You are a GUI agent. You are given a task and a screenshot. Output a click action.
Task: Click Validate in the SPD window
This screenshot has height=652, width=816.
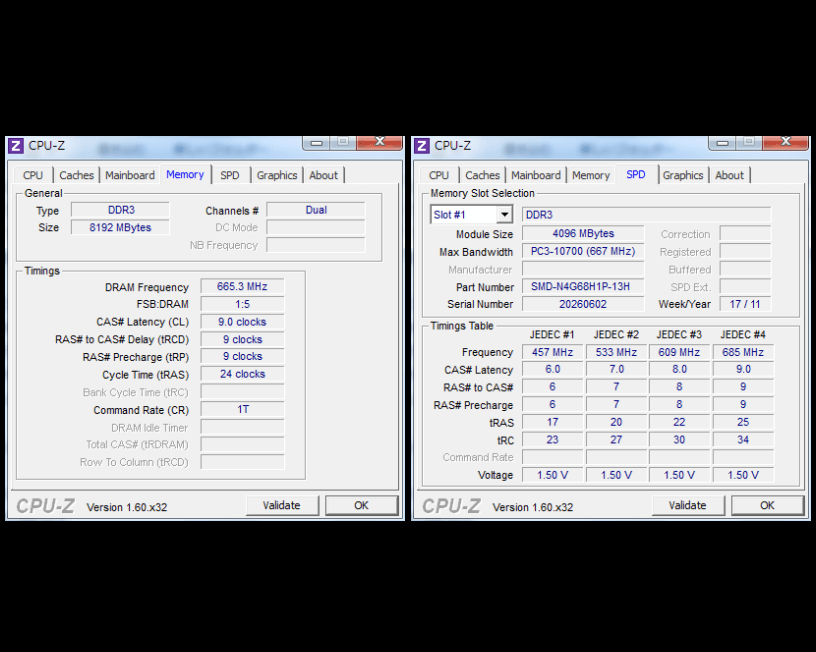[687, 505]
